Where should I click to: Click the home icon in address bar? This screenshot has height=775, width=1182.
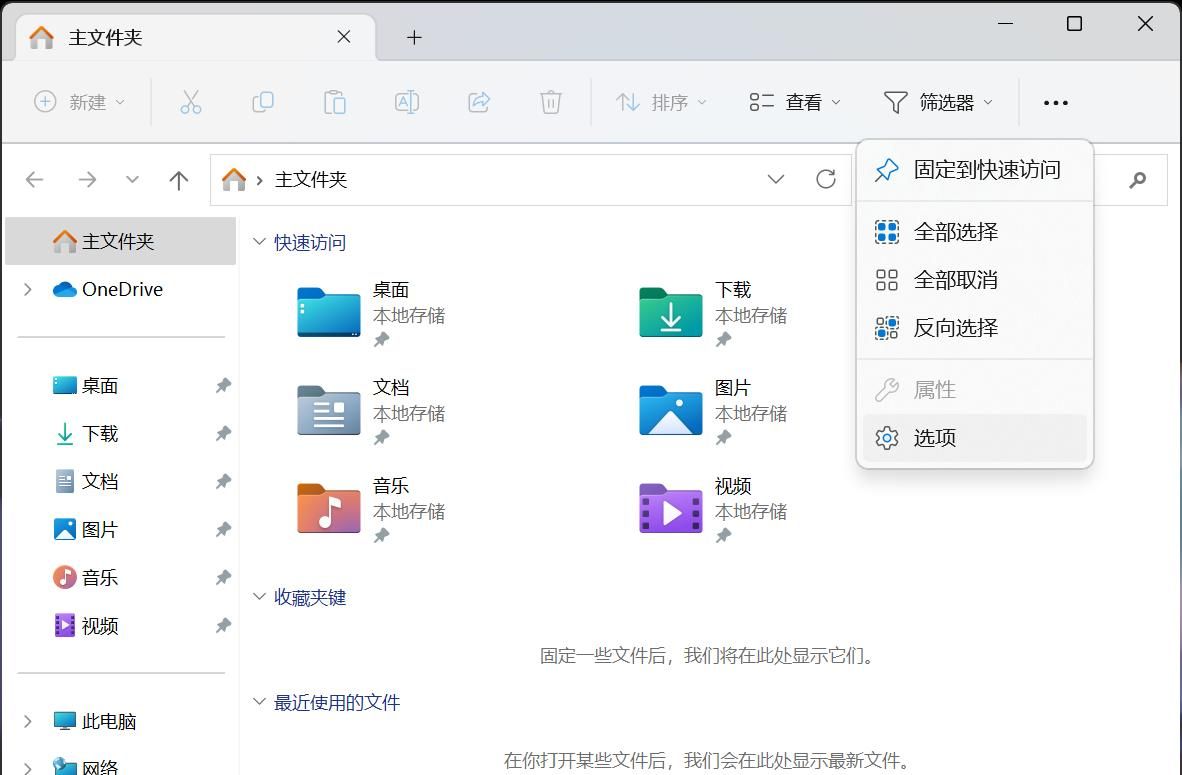click(234, 179)
